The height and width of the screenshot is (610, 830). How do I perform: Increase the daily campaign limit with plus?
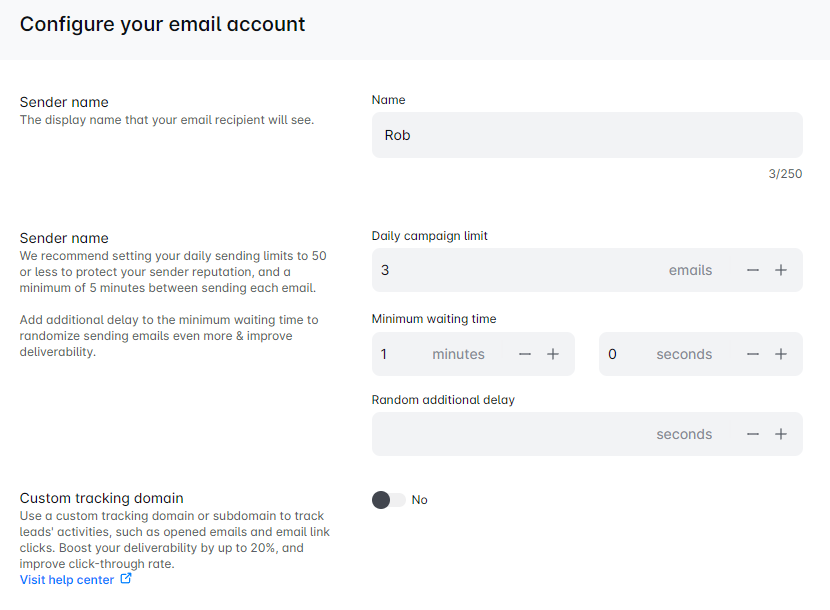point(781,270)
